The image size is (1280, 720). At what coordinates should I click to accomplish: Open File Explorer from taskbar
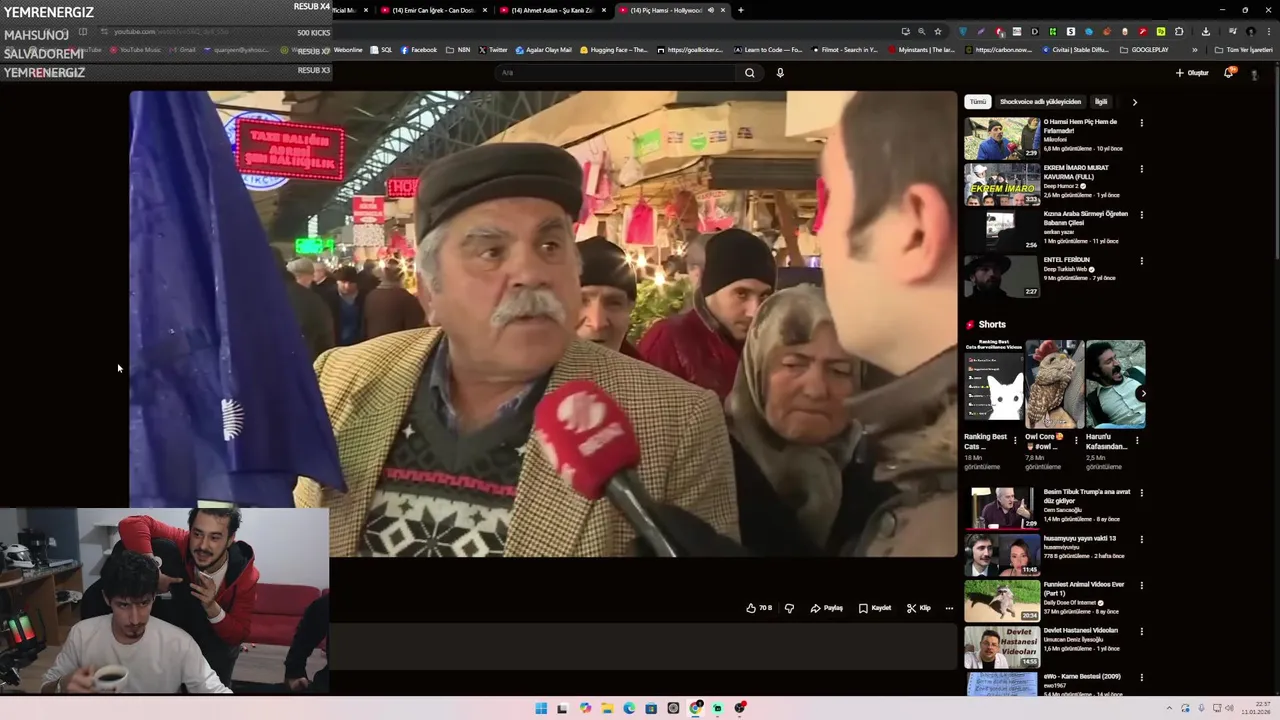[607, 708]
